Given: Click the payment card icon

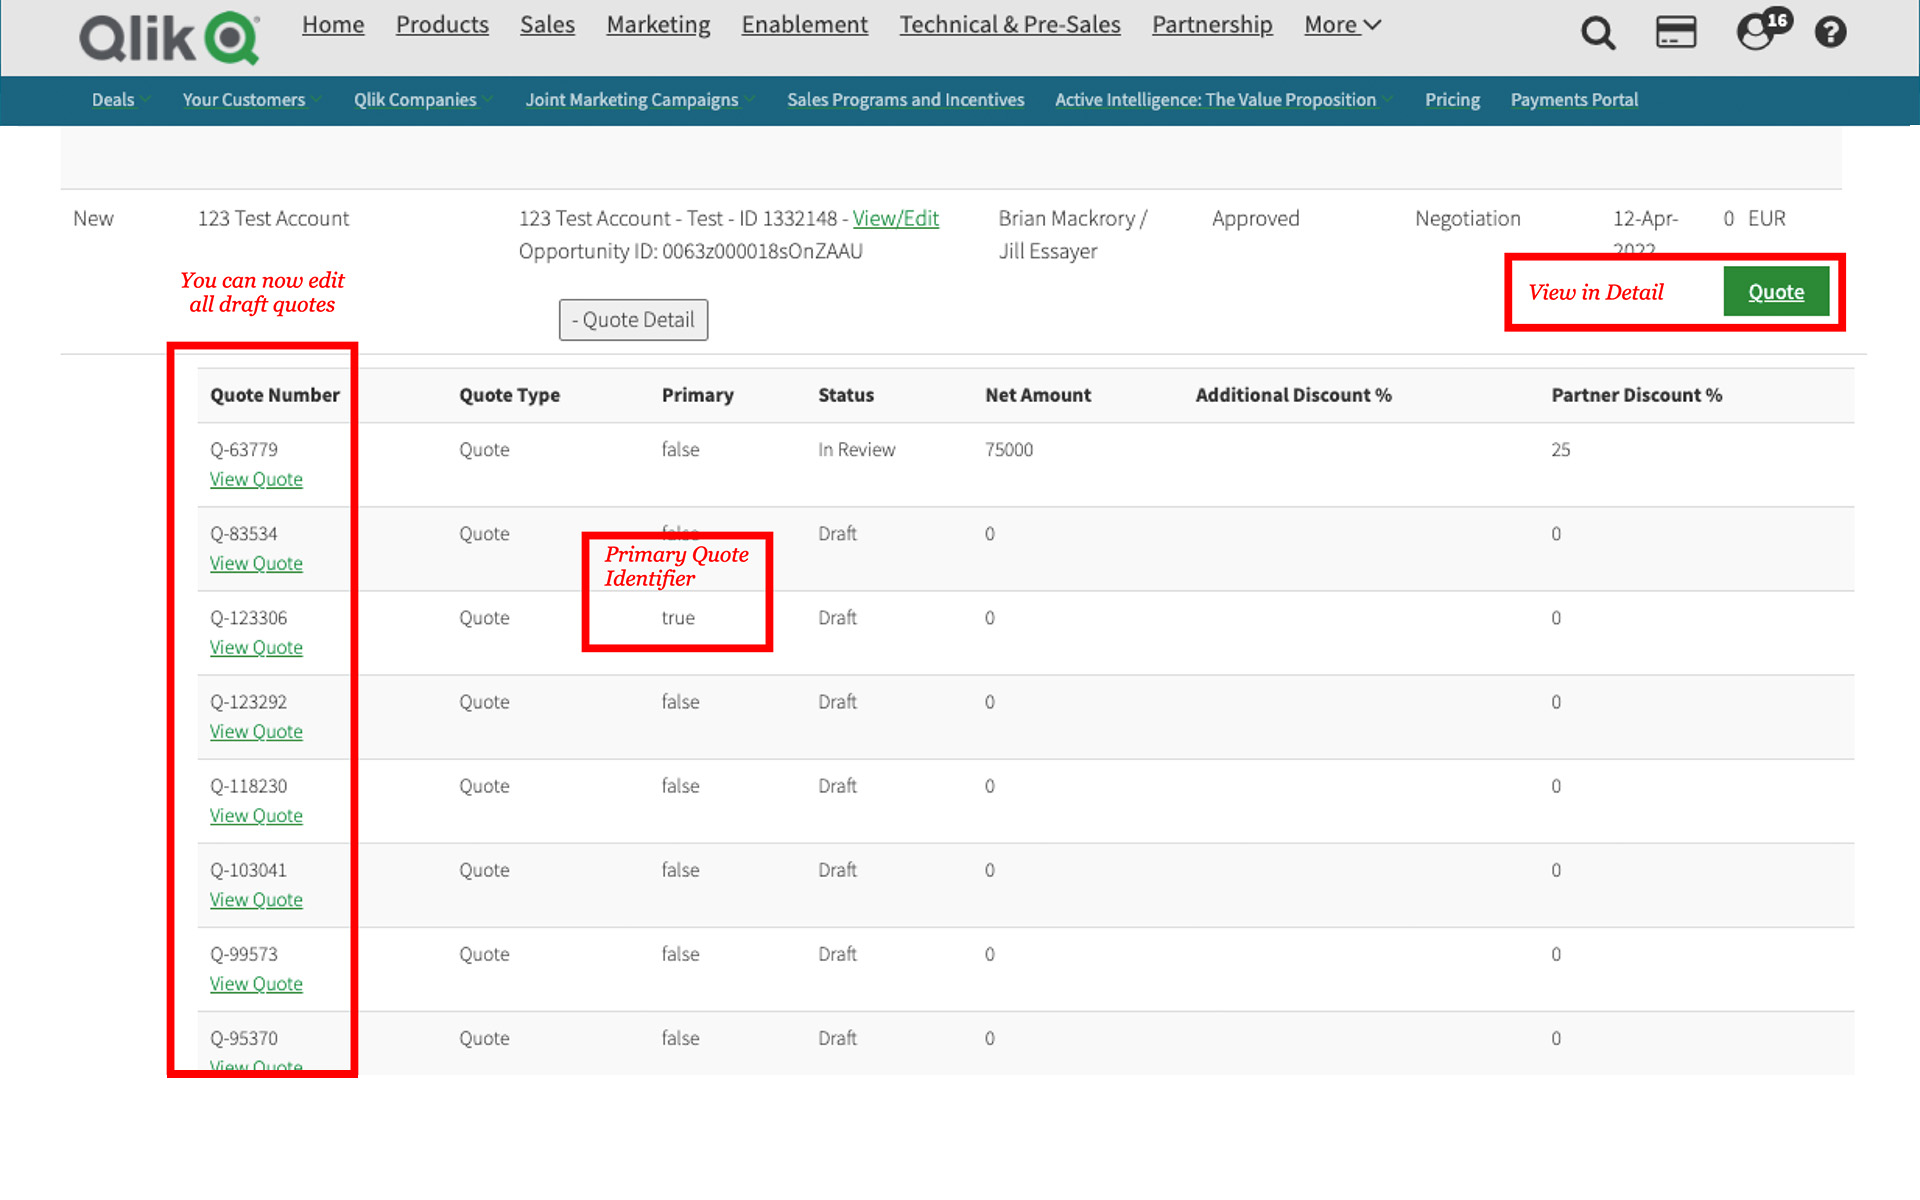Looking at the screenshot, I should (1676, 33).
